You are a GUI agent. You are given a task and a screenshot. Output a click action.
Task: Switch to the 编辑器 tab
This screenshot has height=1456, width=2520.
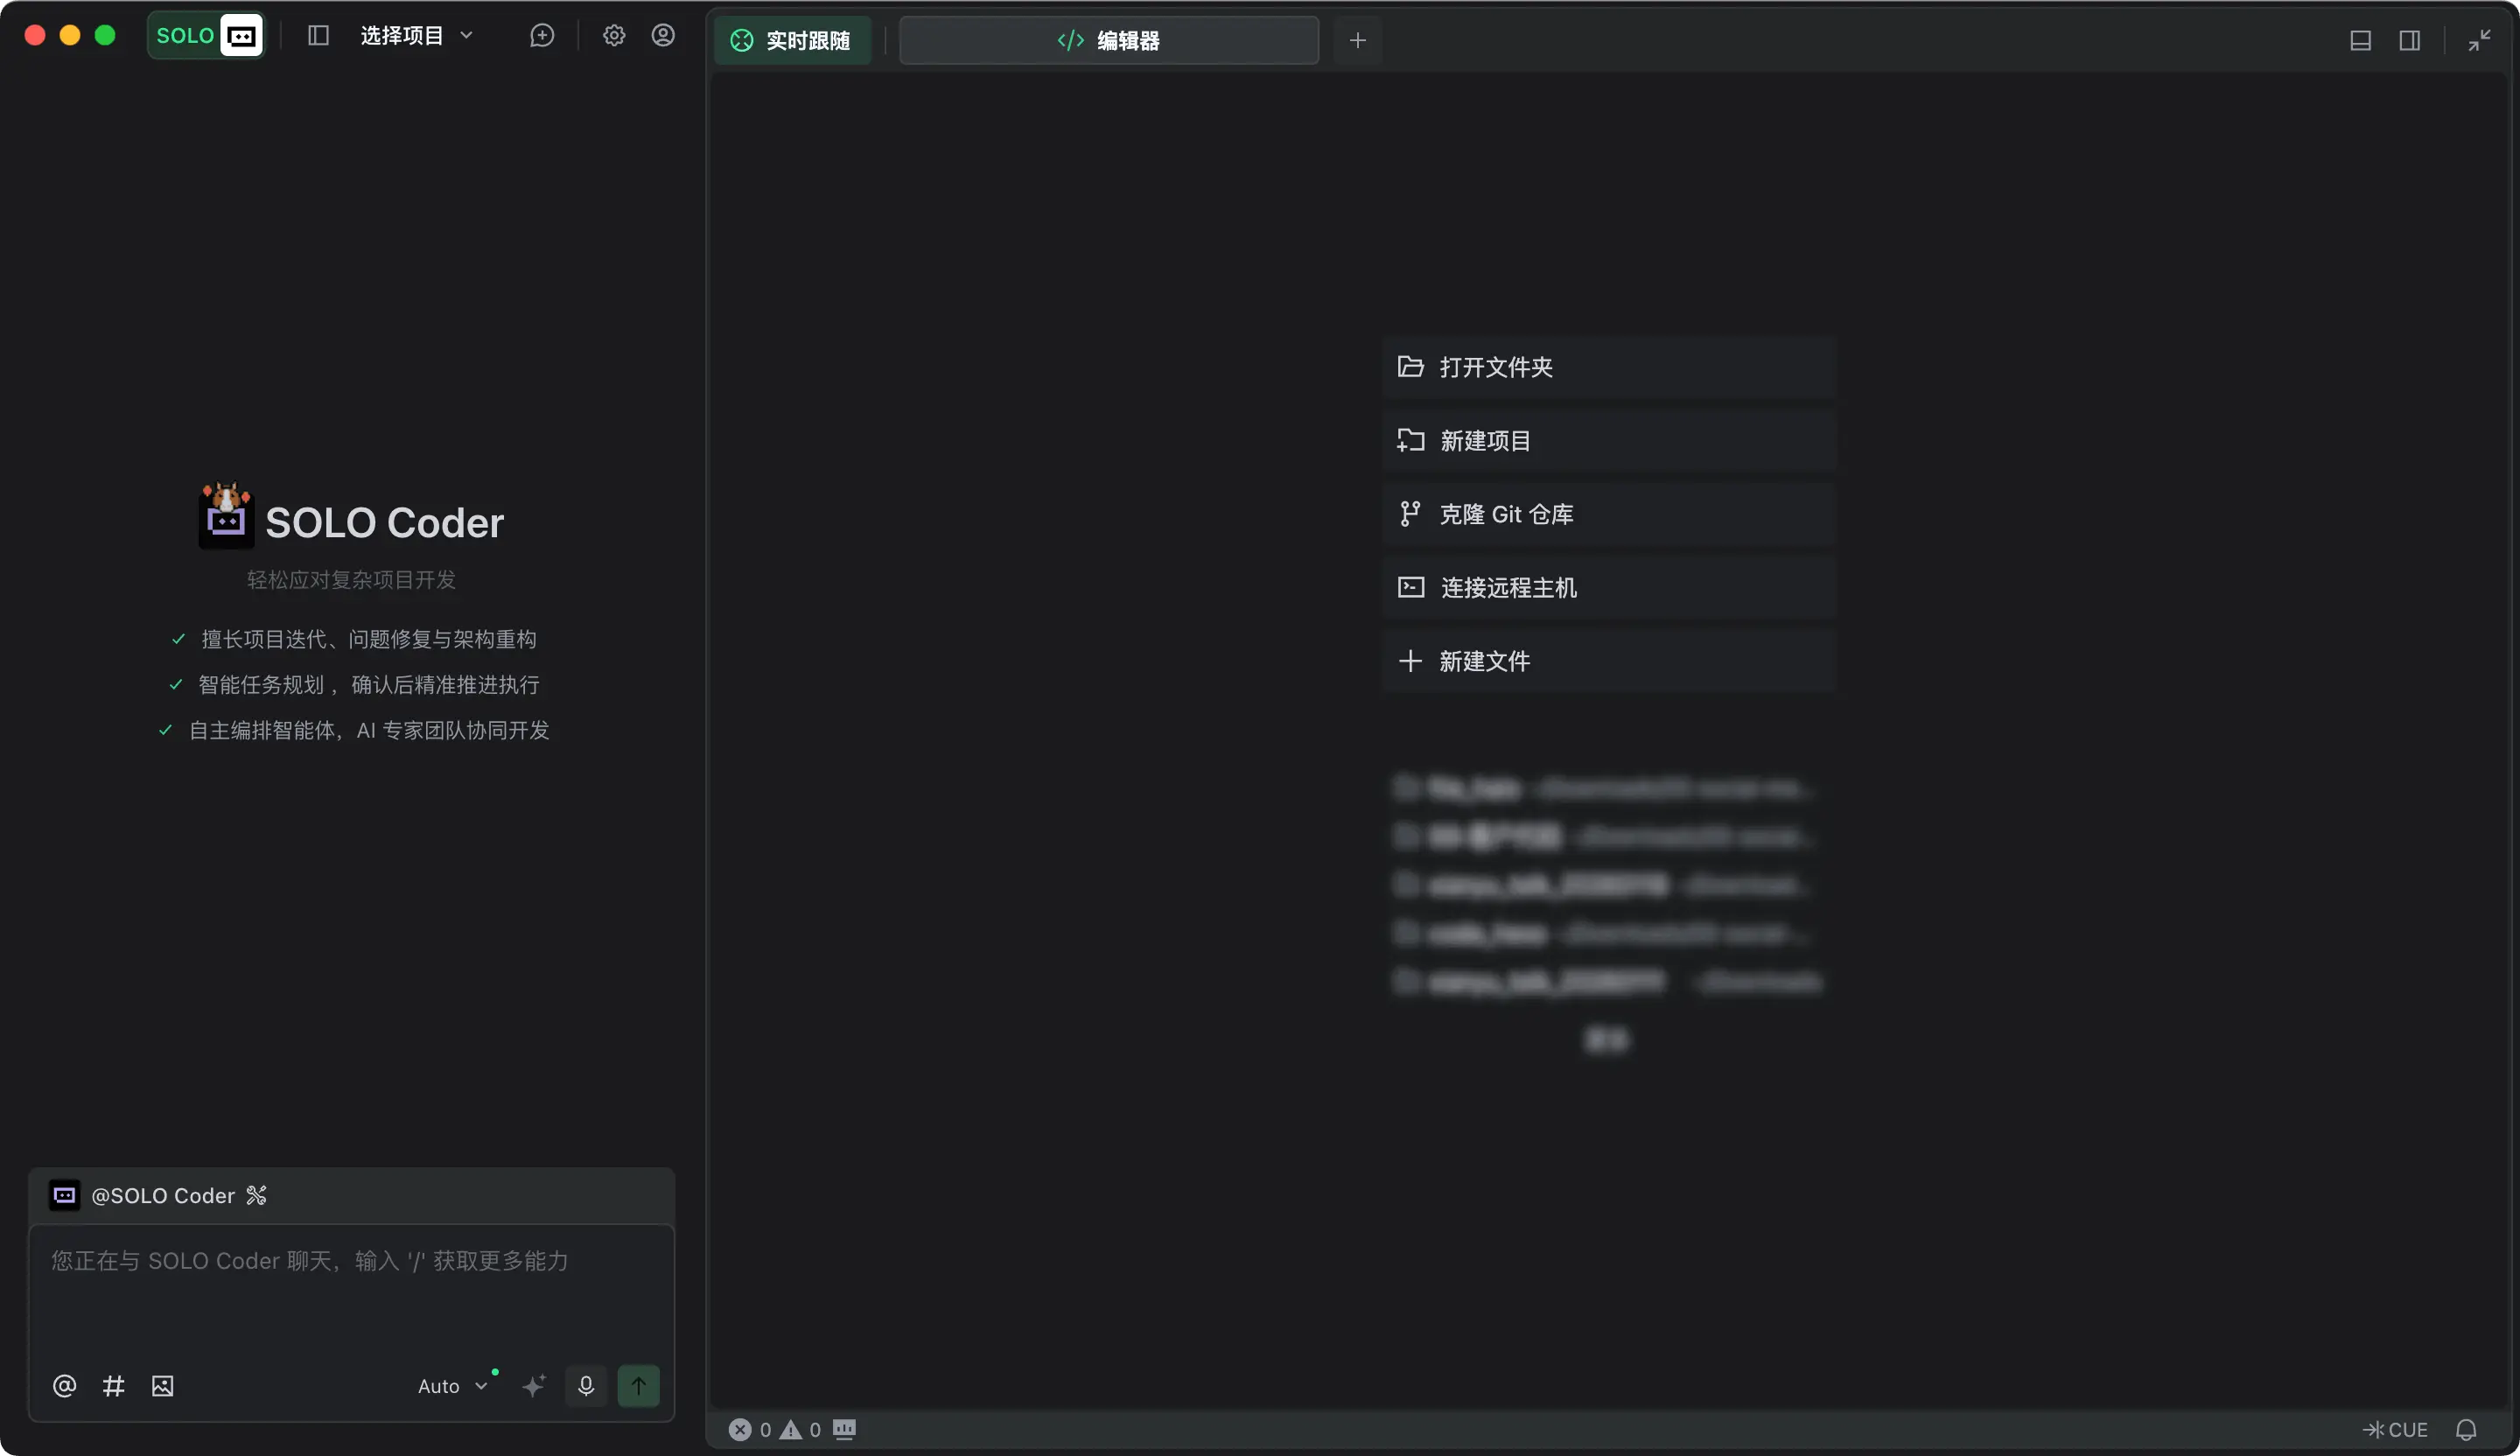pos(1109,40)
